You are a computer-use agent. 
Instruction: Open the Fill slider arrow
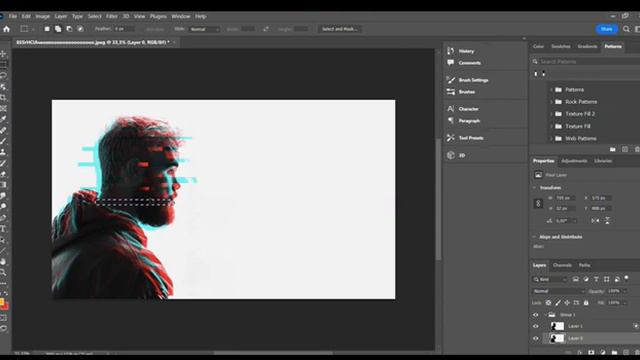624,303
